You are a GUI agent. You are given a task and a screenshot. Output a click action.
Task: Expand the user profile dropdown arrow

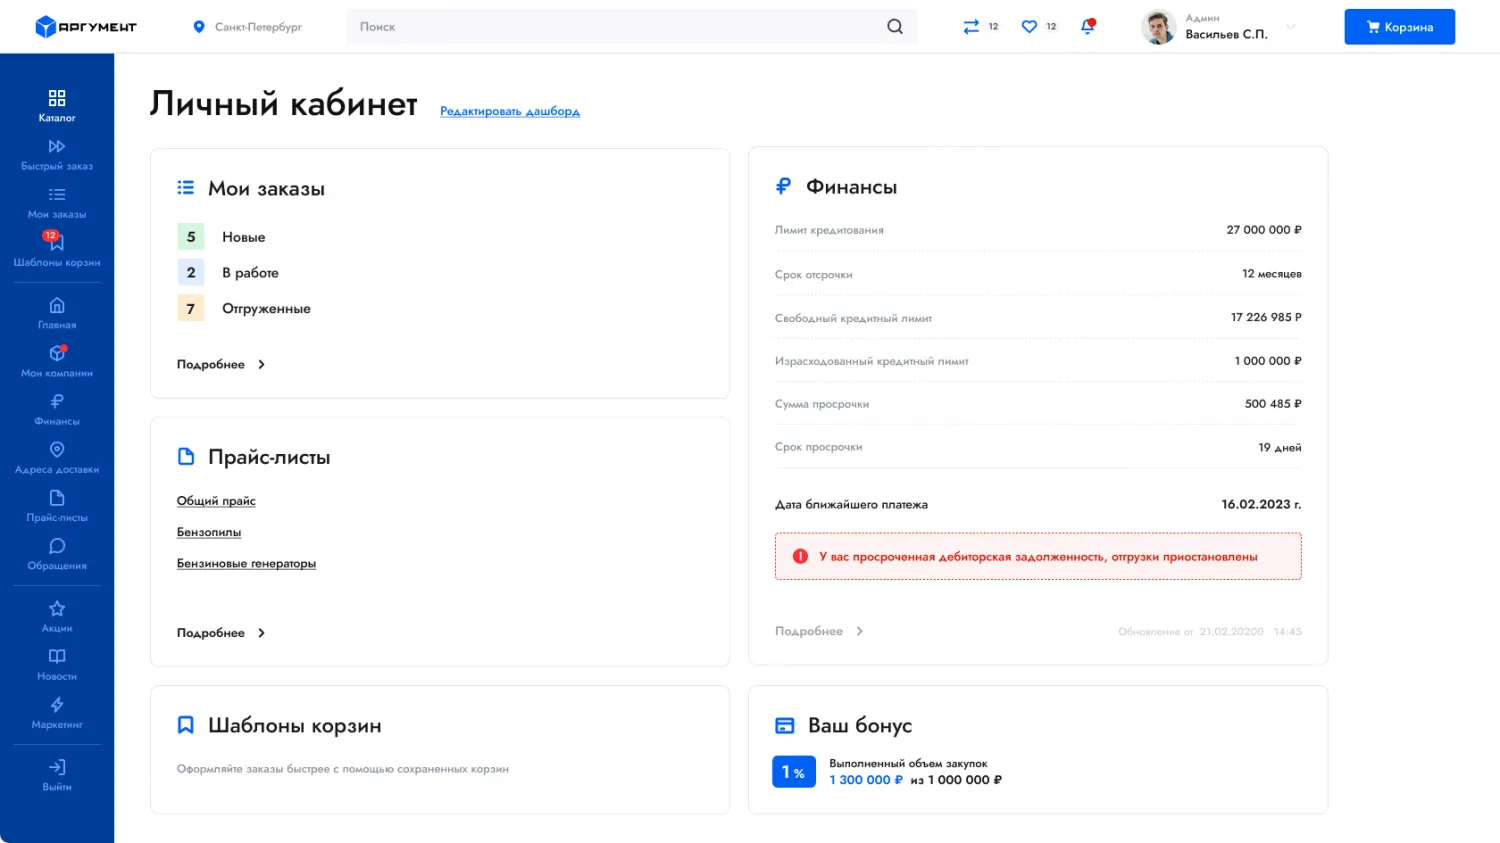click(1291, 27)
